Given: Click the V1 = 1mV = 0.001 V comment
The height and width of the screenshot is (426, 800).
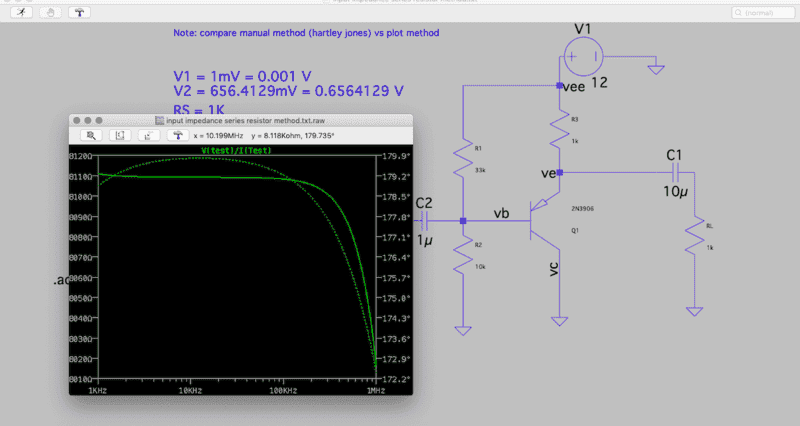Looking at the screenshot, I should [242, 77].
